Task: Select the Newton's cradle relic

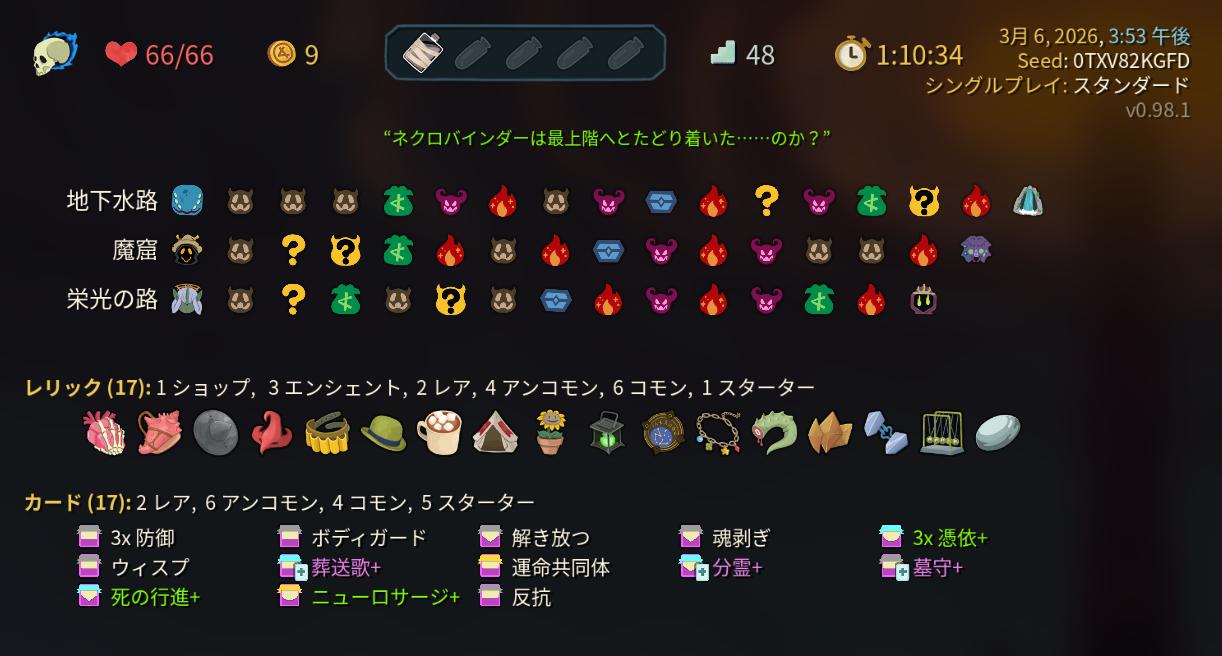Action: coord(941,433)
